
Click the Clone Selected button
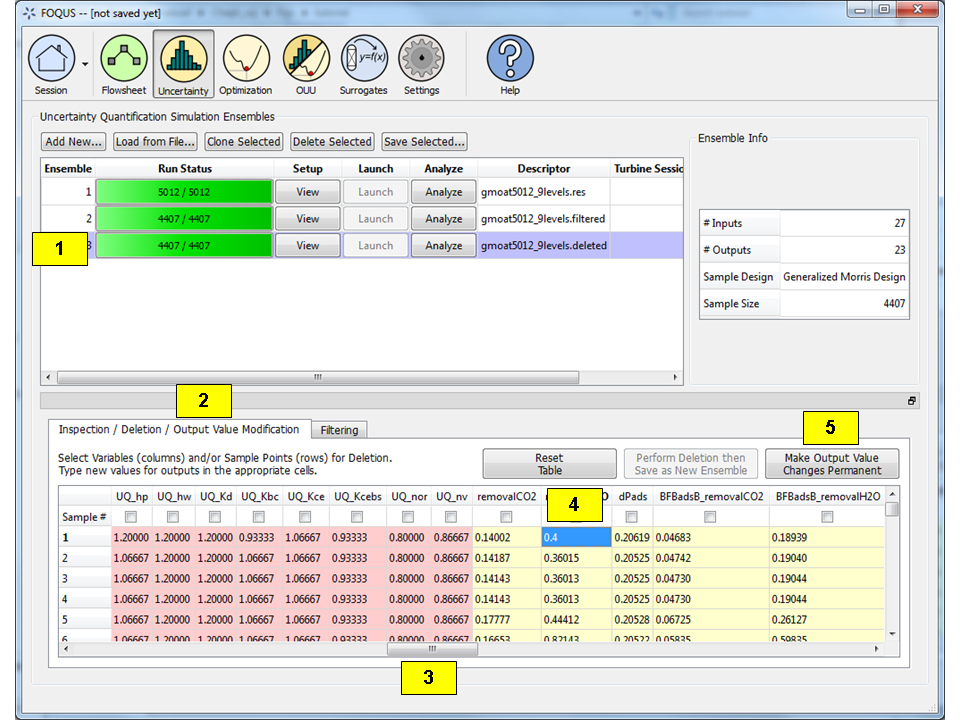point(243,141)
